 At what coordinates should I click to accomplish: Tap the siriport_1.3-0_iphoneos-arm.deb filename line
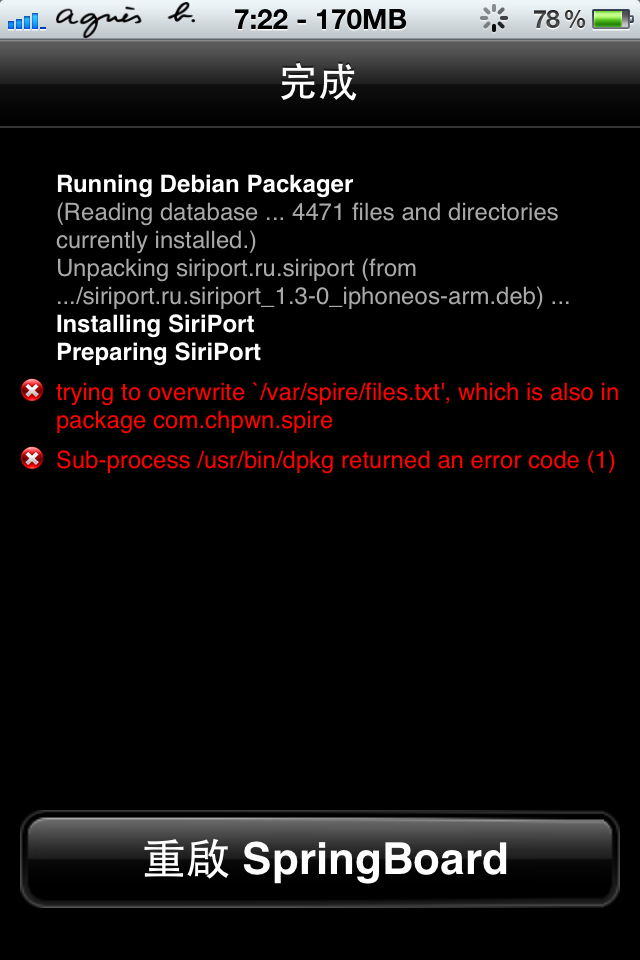(x=312, y=296)
